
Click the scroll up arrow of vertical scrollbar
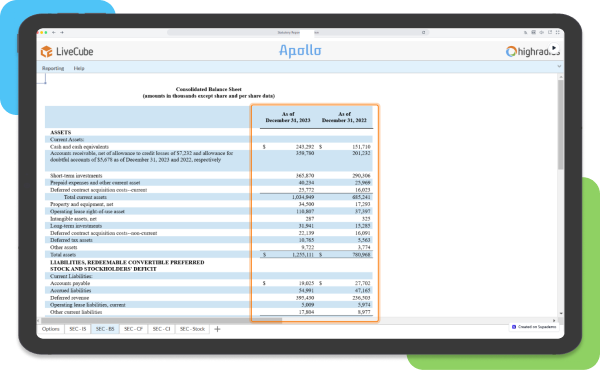561,77
